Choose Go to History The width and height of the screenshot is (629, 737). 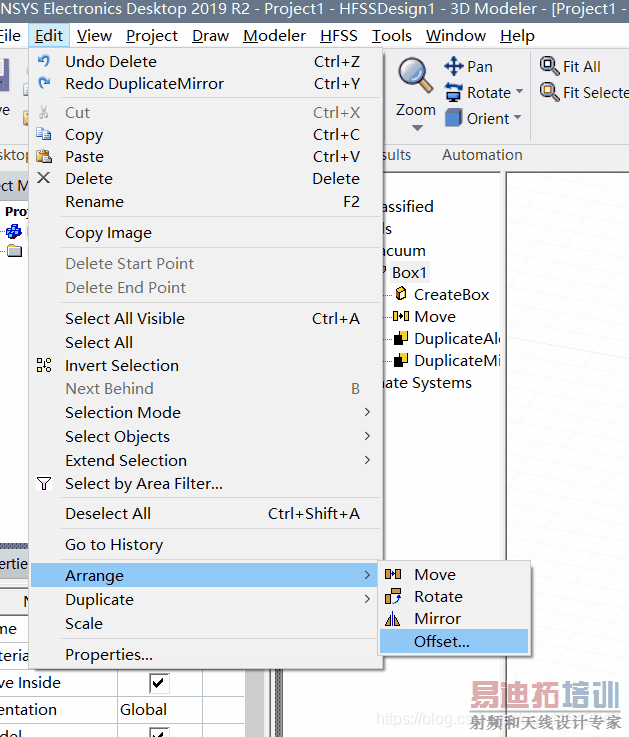point(206,544)
